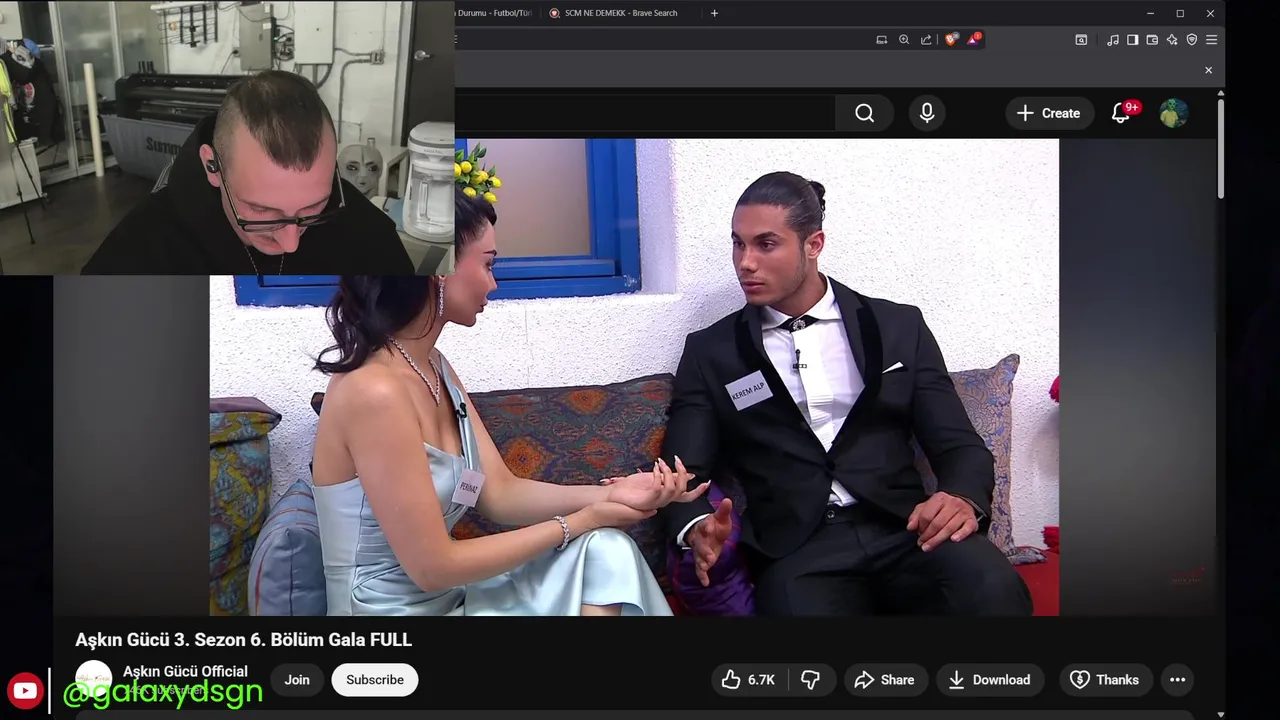Image resolution: width=1280 pixels, height=720 pixels.
Task: Open the more actions three-dot menu
Action: tap(1178, 680)
